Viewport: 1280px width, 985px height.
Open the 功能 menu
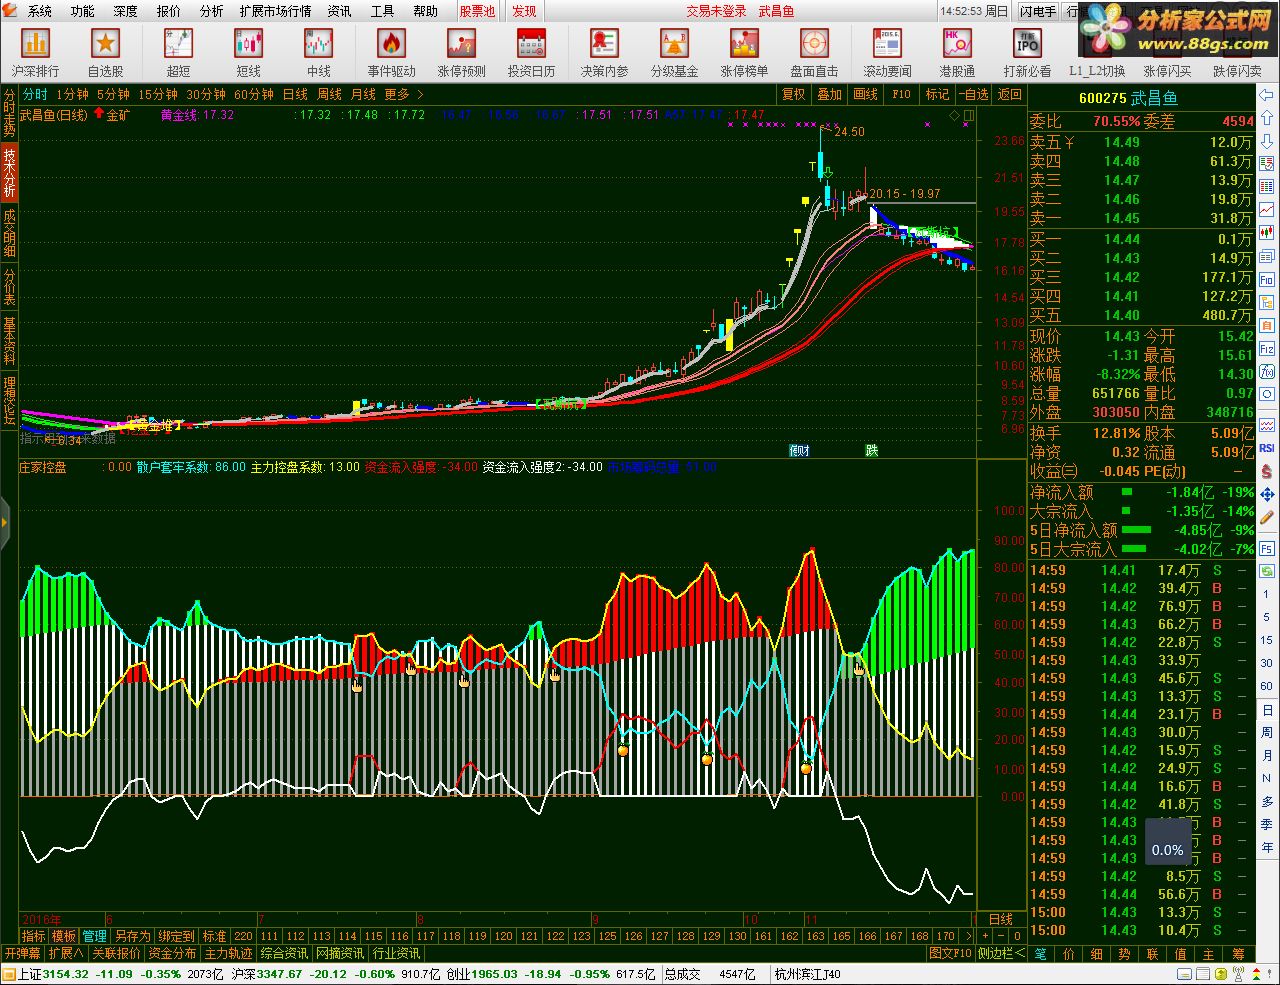click(83, 11)
